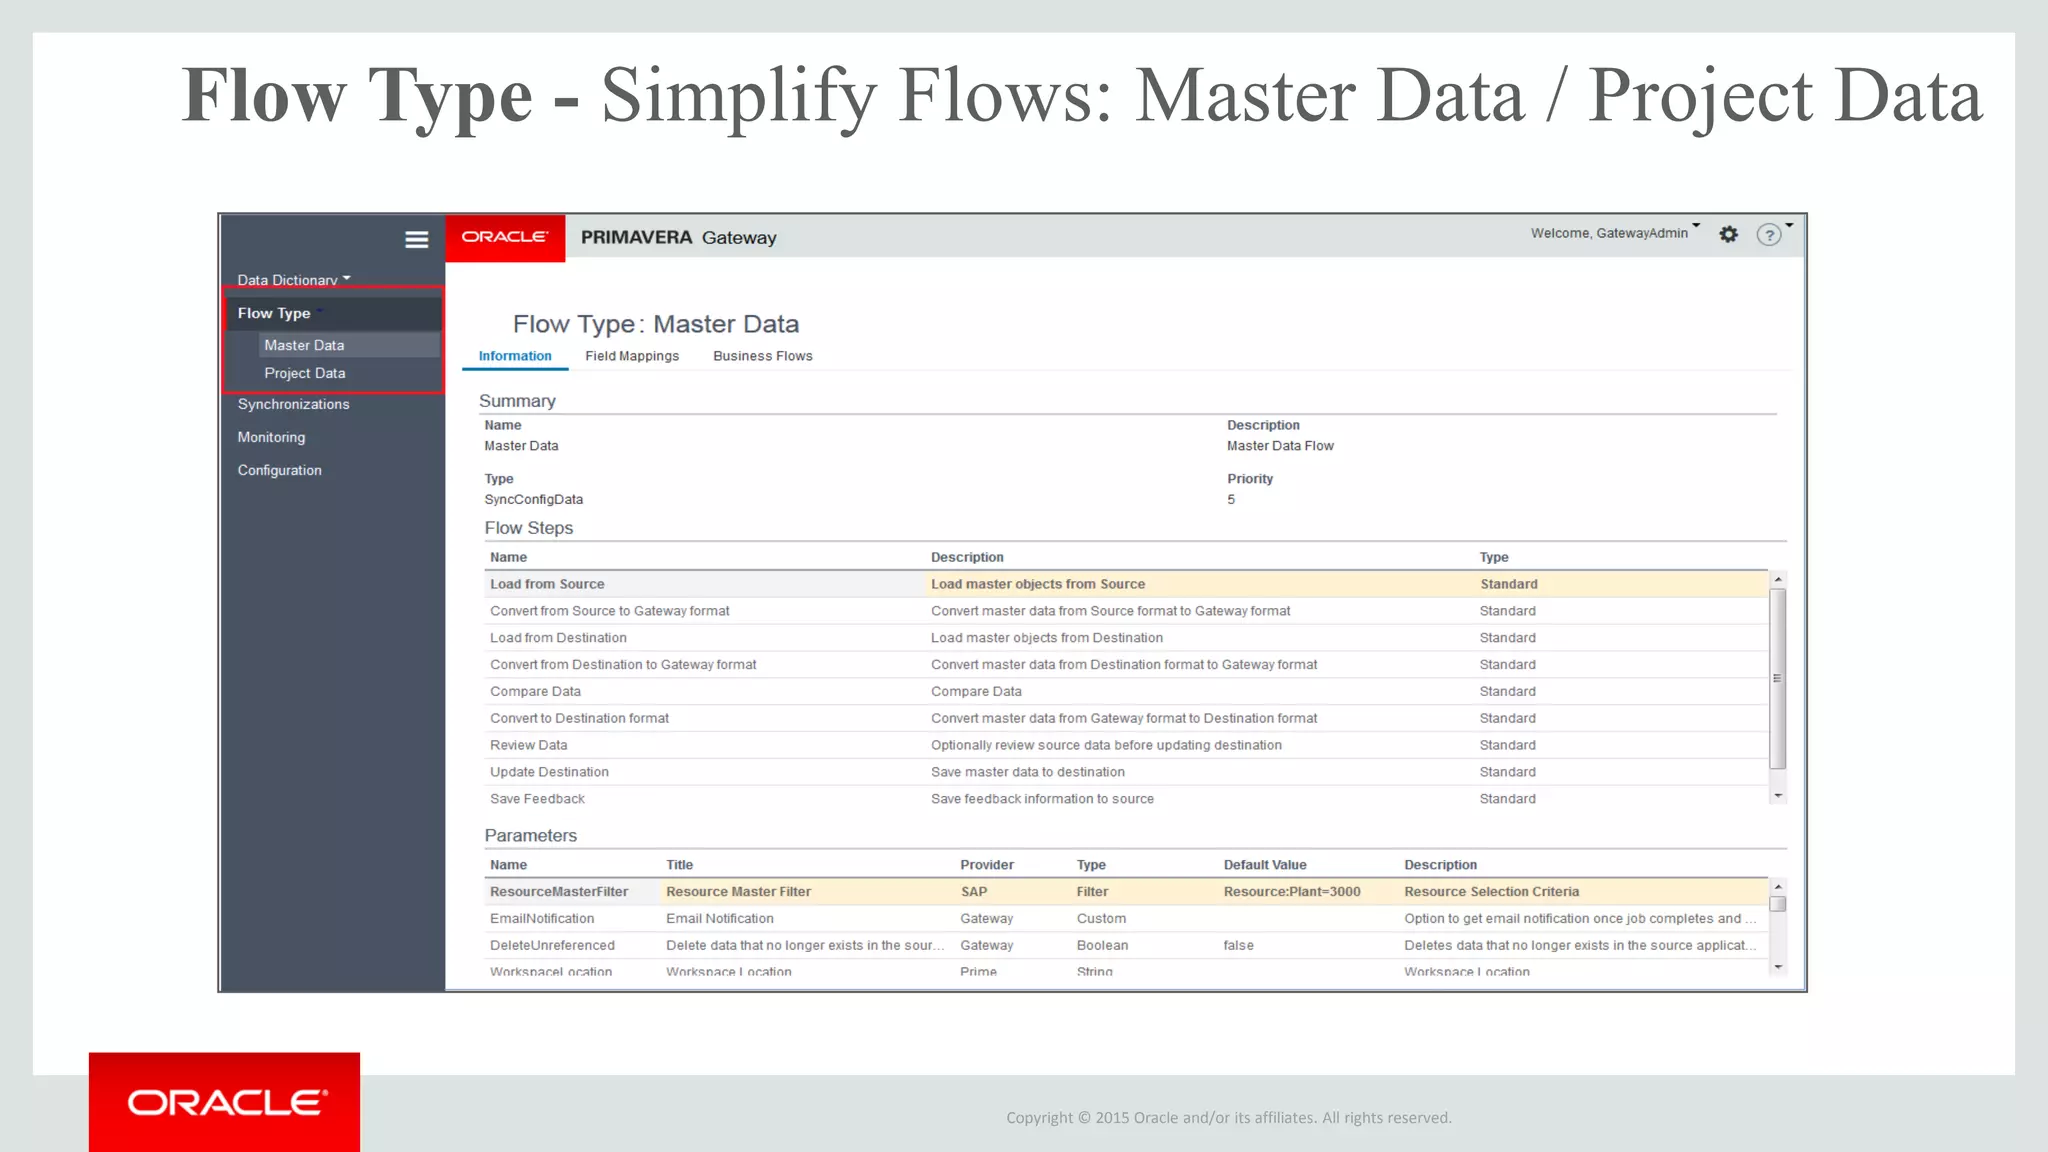Open the Welcome GatewayAdmin user dropdown

pyautogui.click(x=1614, y=233)
